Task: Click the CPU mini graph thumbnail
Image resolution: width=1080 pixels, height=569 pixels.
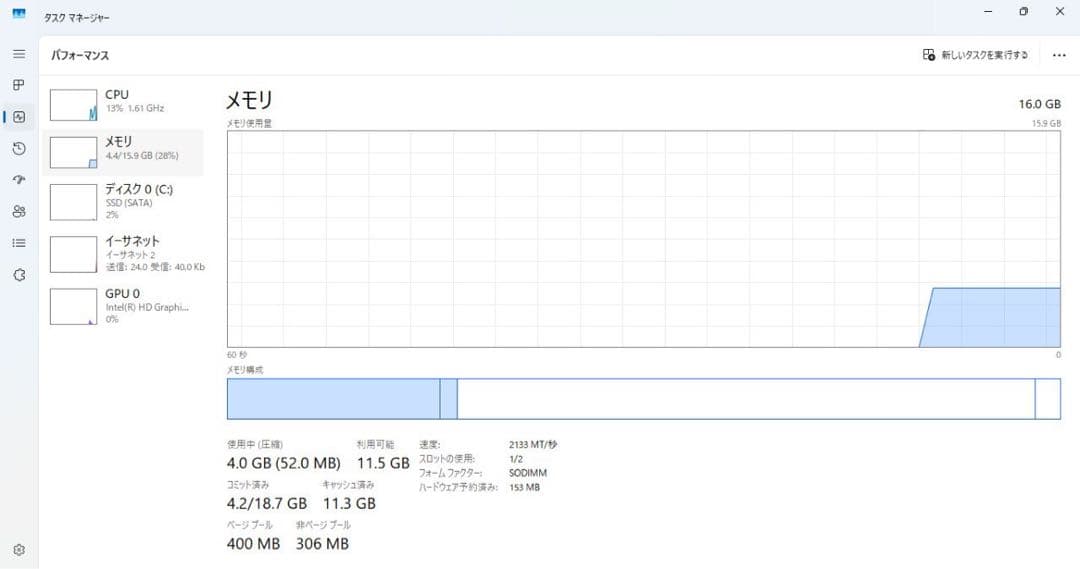Action: [73, 105]
